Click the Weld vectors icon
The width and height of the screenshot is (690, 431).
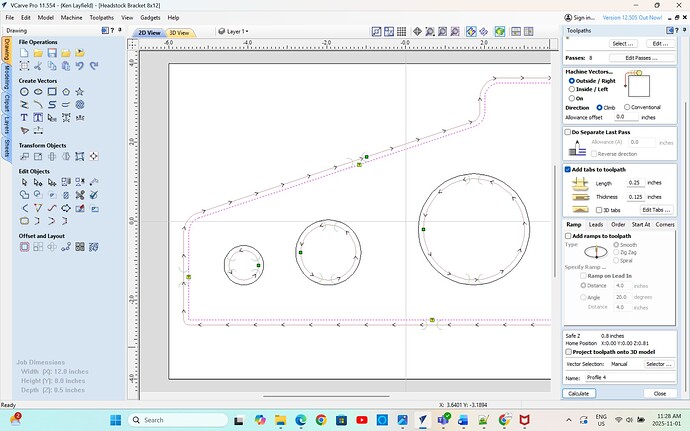click(x=24, y=195)
